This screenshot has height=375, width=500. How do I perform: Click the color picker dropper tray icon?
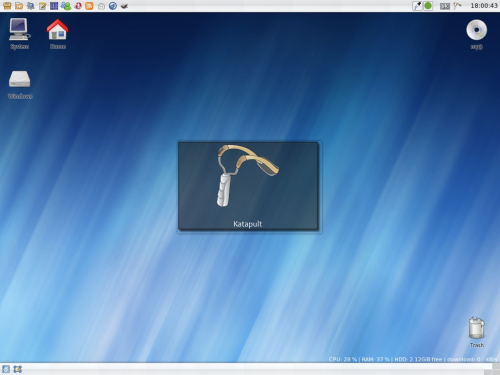[417, 6]
